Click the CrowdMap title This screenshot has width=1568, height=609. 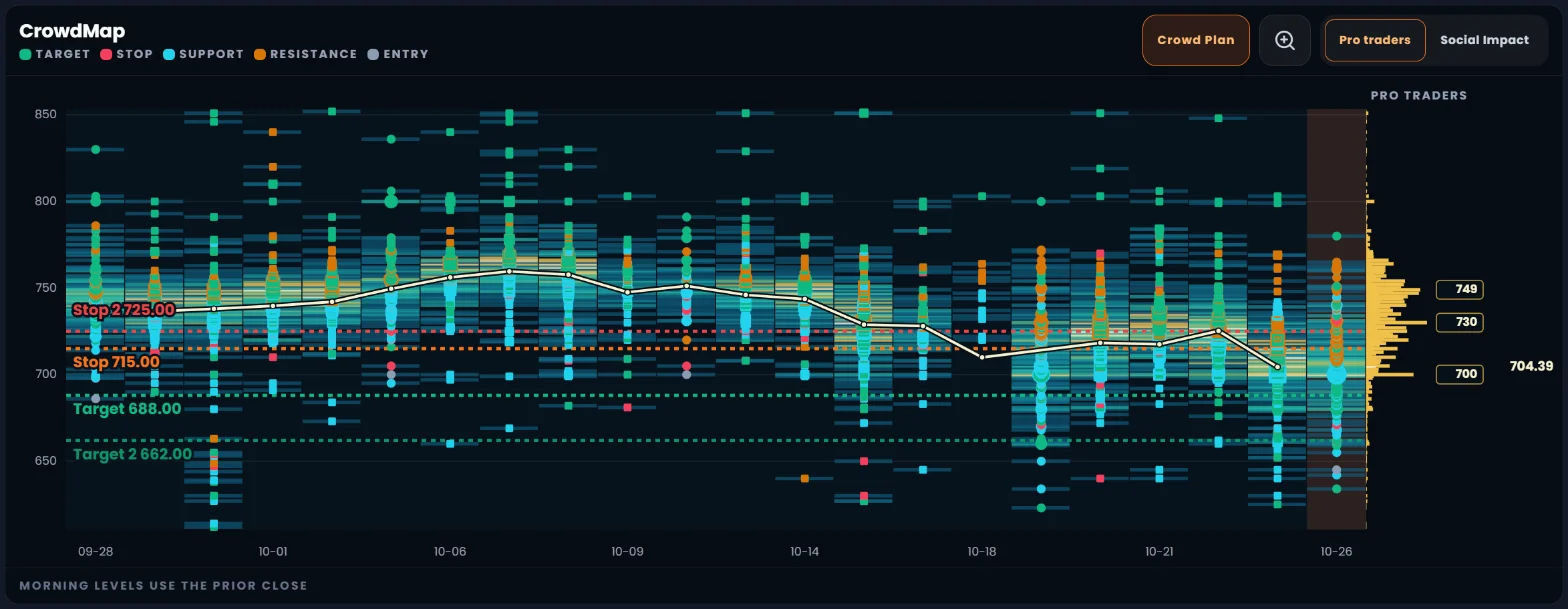72,31
